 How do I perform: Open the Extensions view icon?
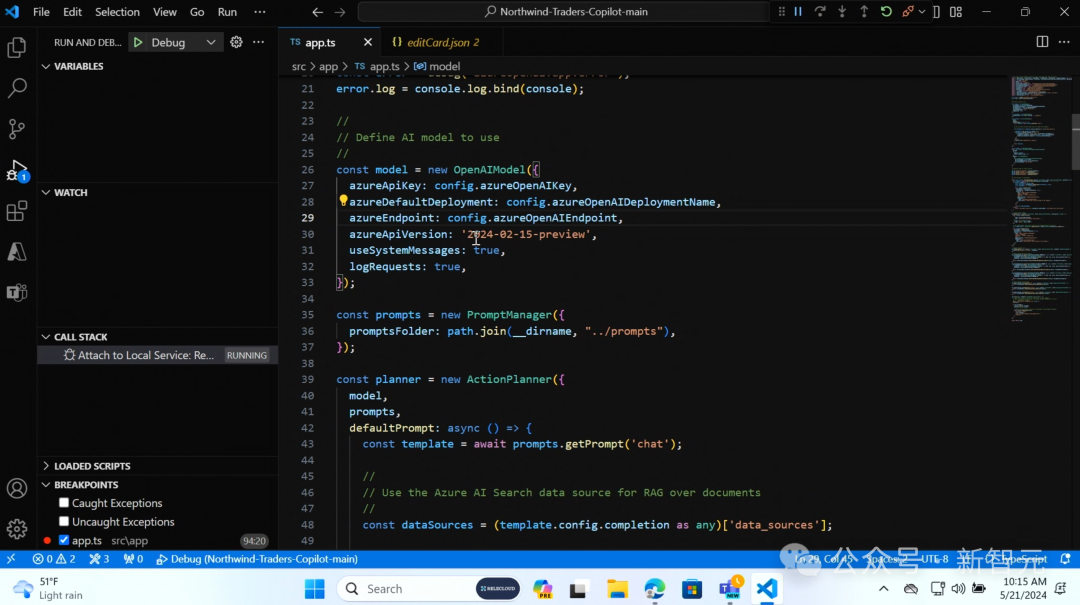coord(17,211)
